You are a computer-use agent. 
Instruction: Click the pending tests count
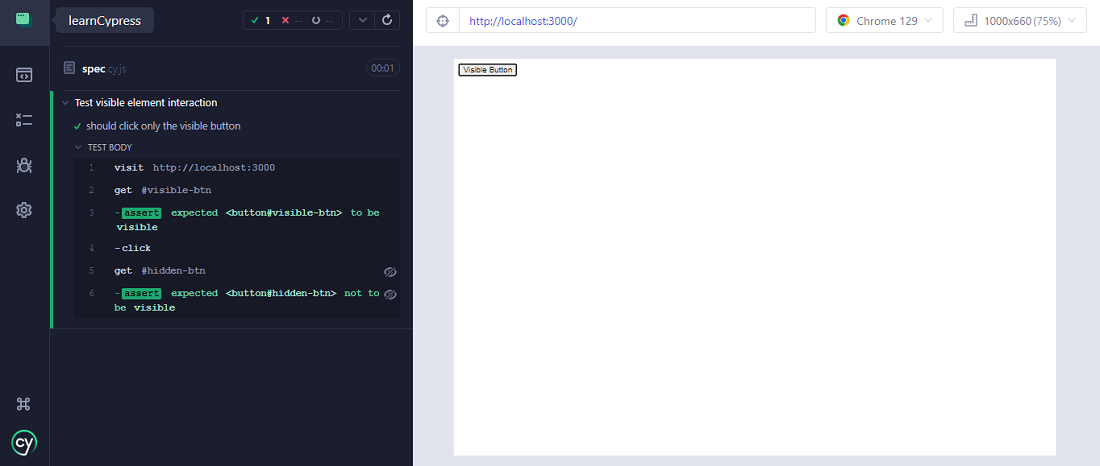click(322, 20)
